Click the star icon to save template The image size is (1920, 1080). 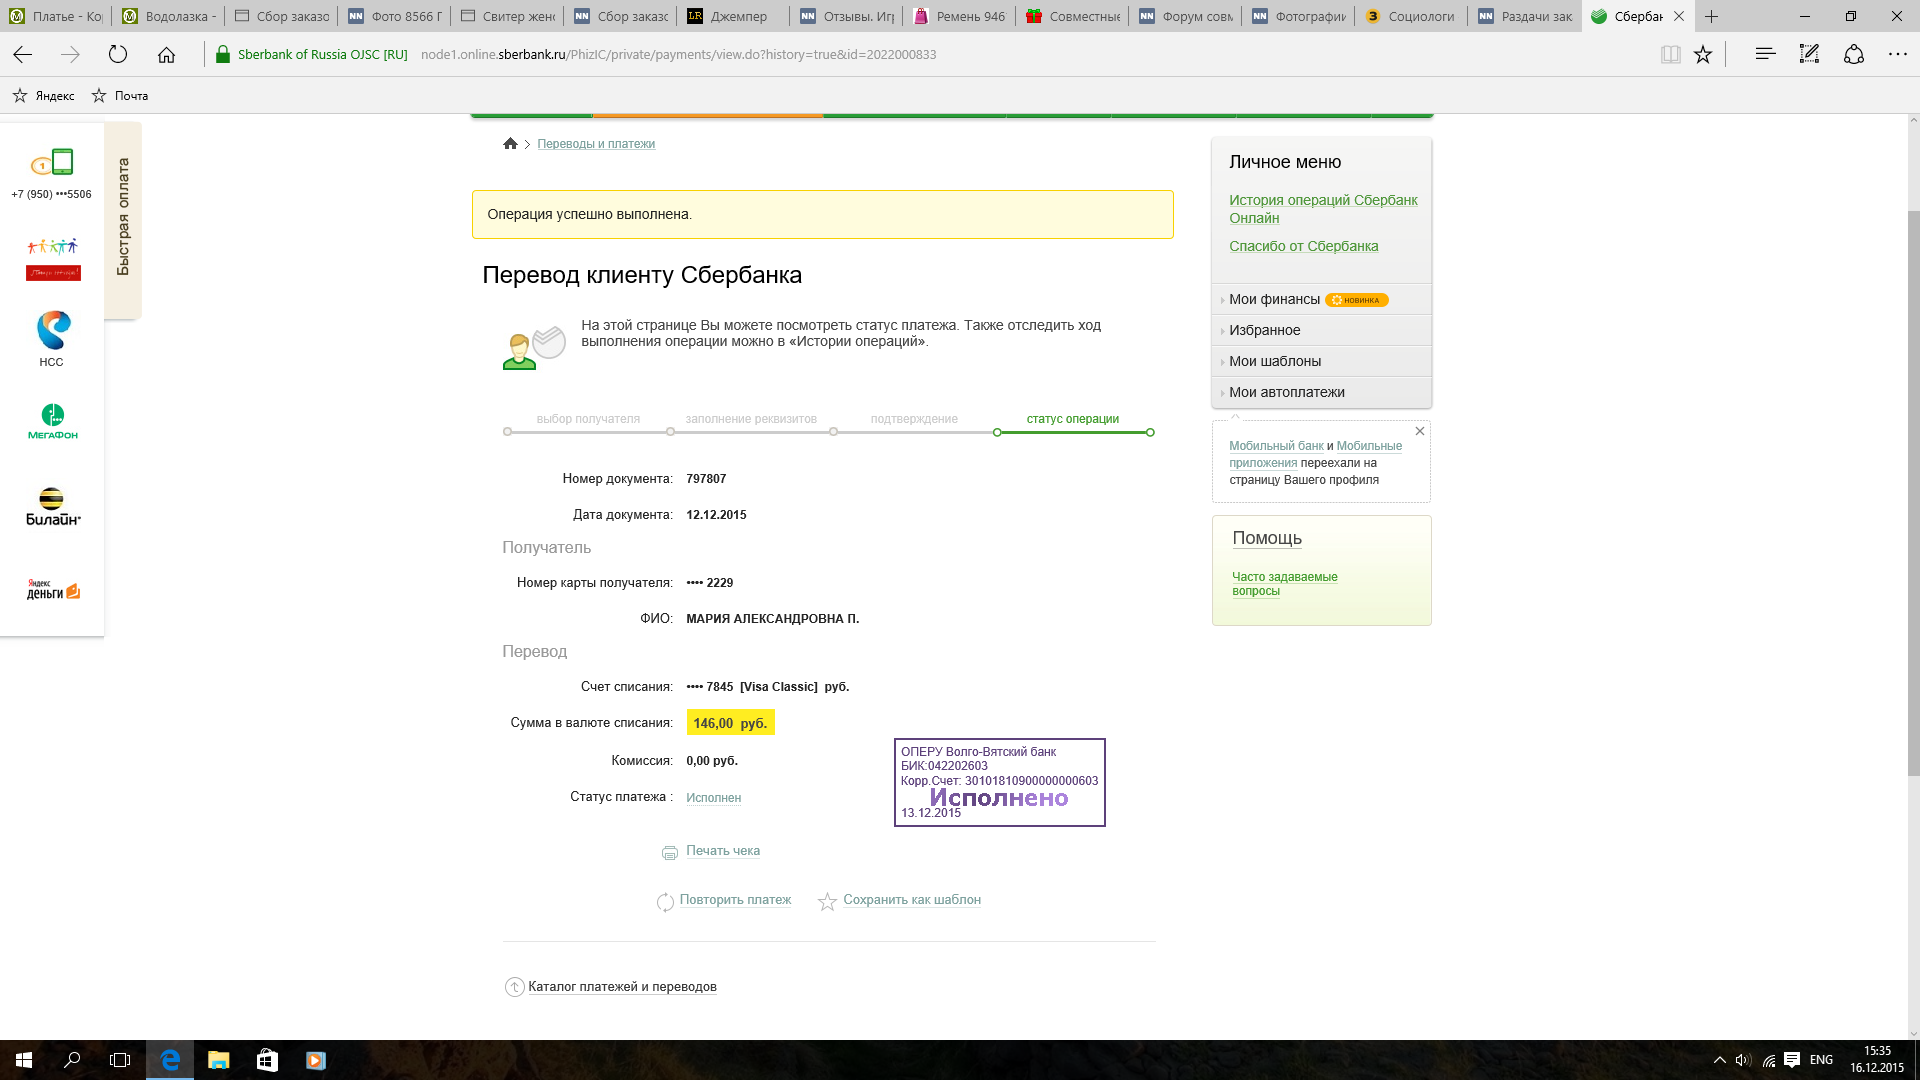[x=827, y=902]
